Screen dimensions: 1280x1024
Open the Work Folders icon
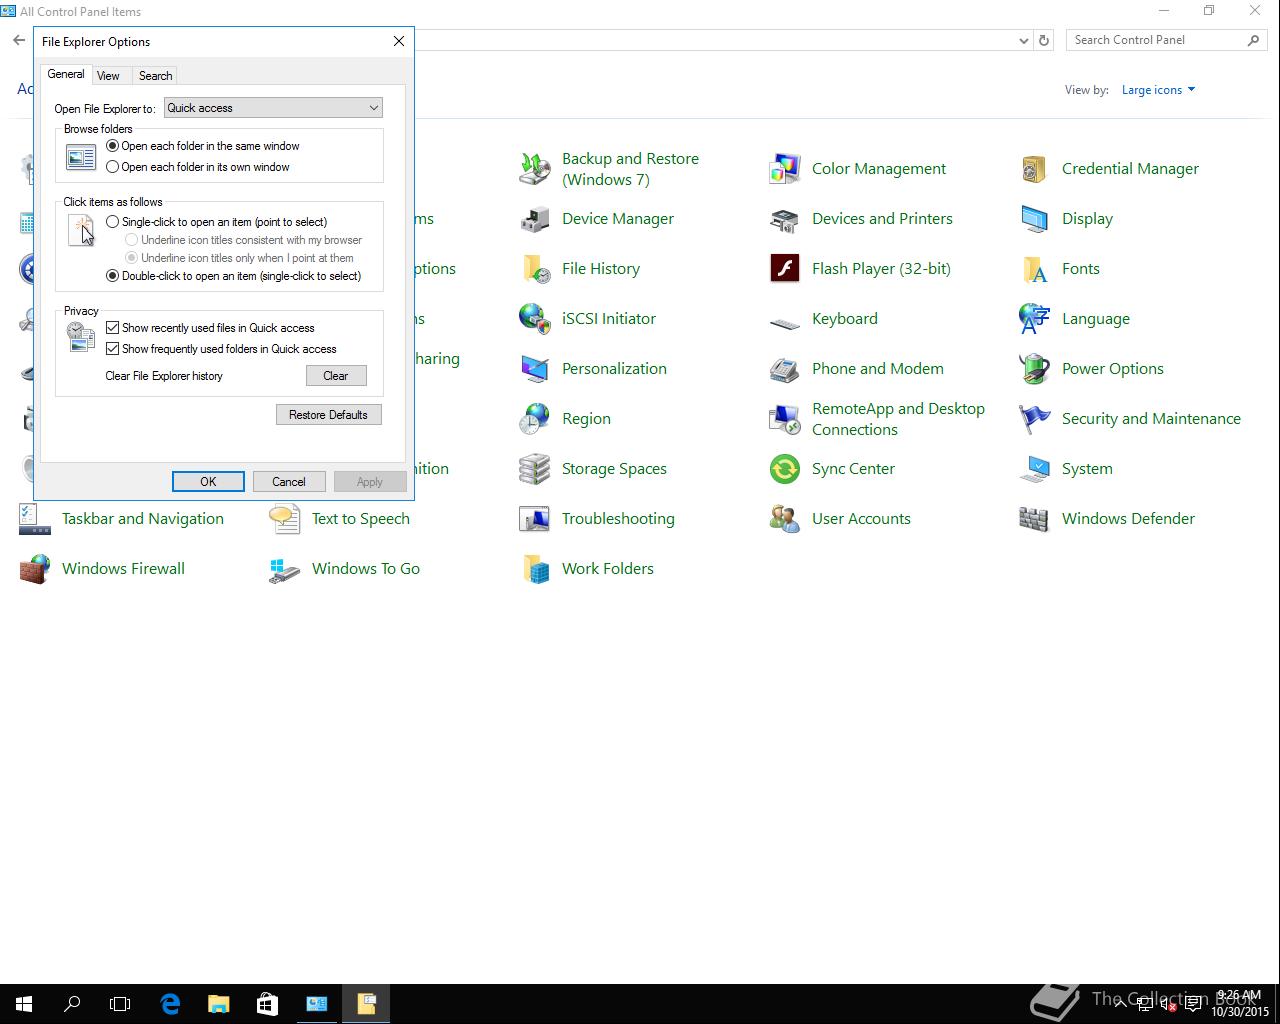coord(535,569)
